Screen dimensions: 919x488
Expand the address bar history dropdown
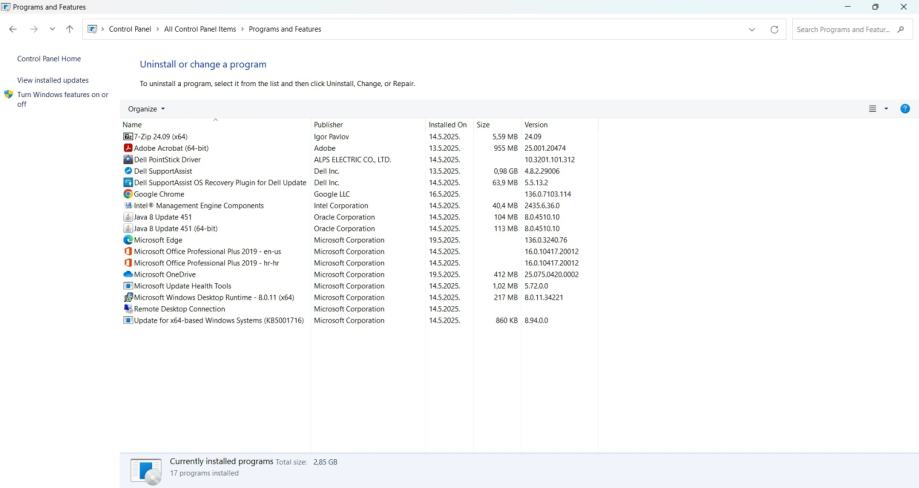752,29
